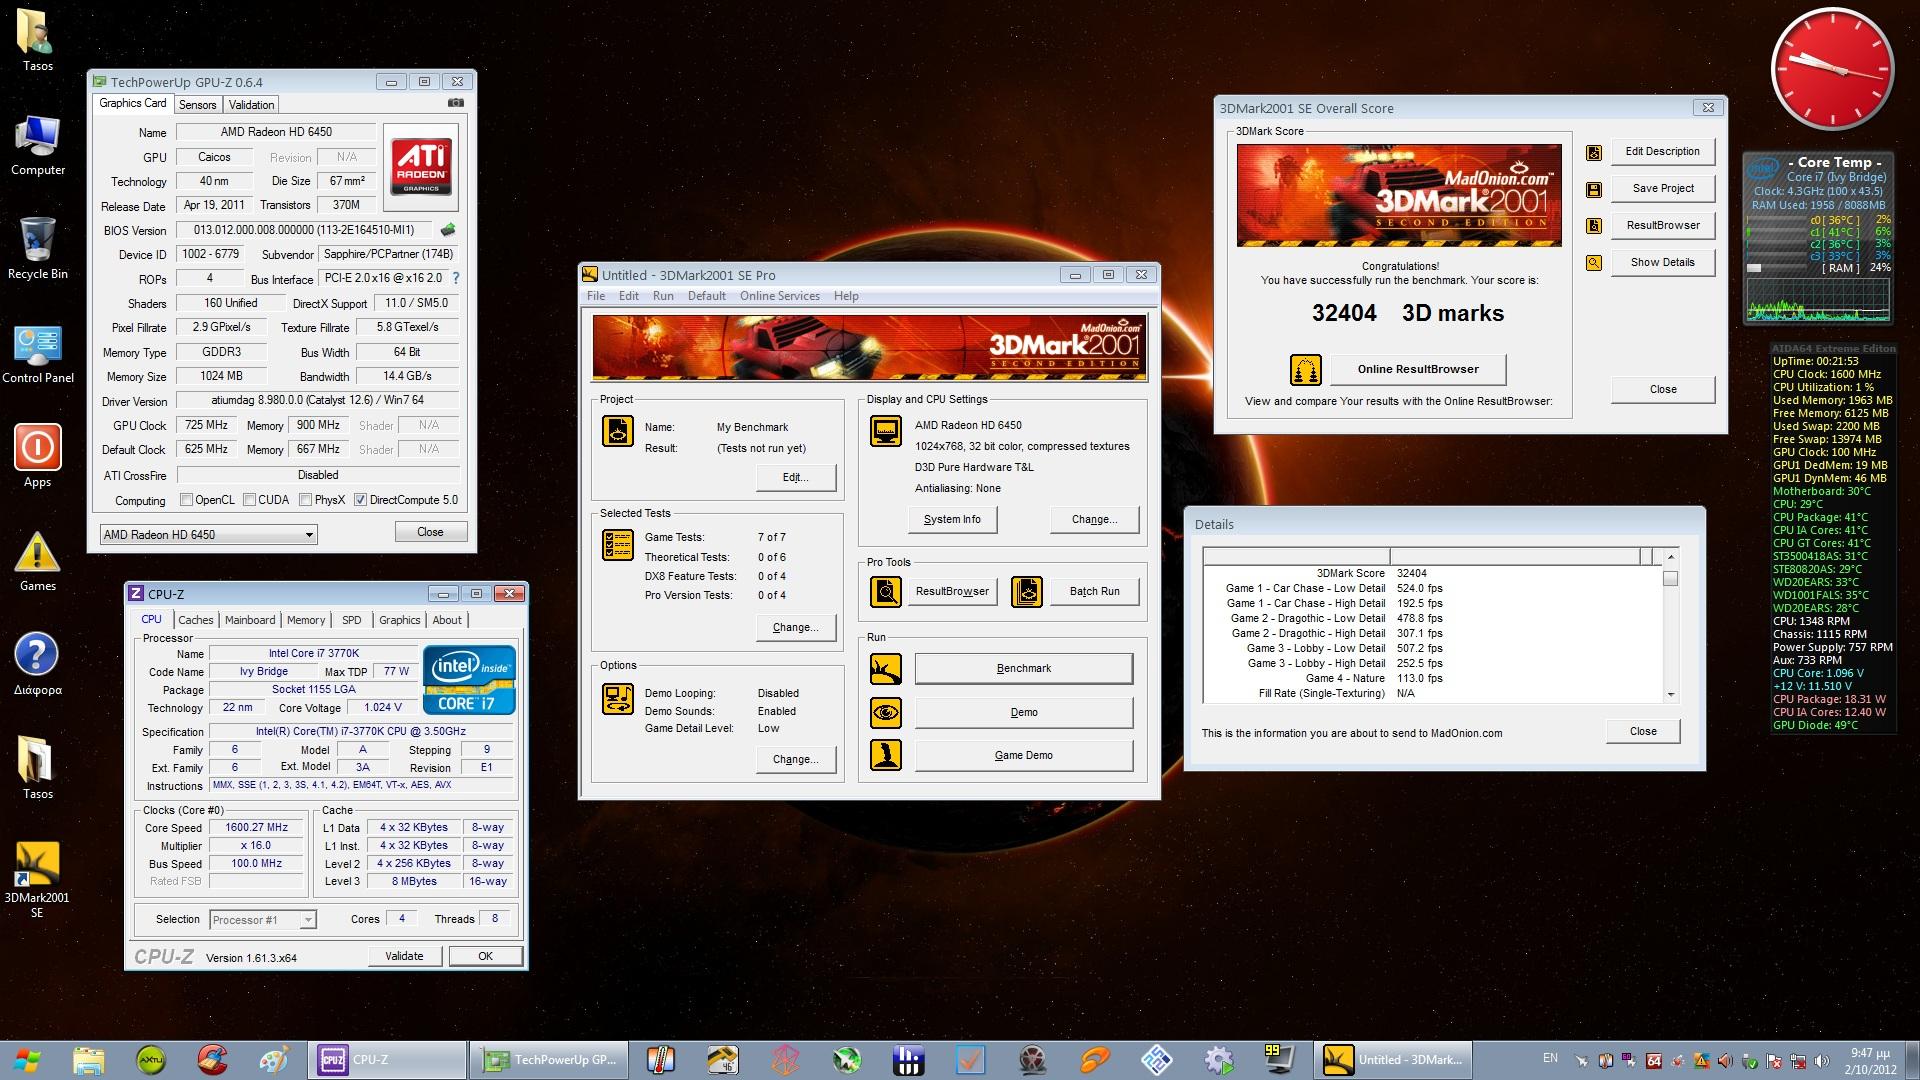This screenshot has width=1920, height=1080.
Task: Click the GPU-Z camera screenshot icon
Action: pos(456,103)
